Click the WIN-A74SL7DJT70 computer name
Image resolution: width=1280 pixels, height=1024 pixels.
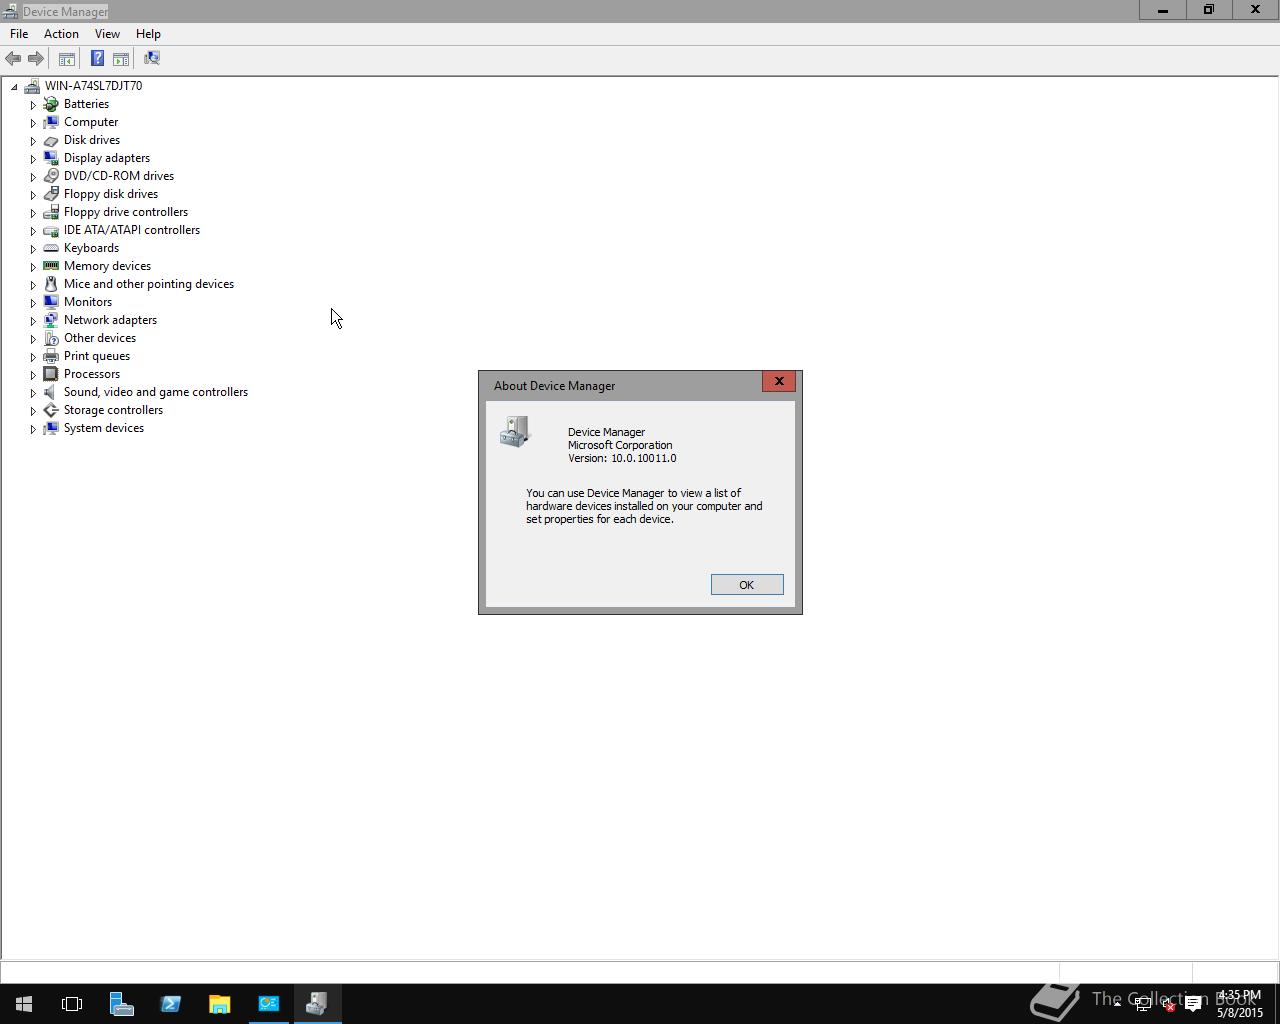93,86
